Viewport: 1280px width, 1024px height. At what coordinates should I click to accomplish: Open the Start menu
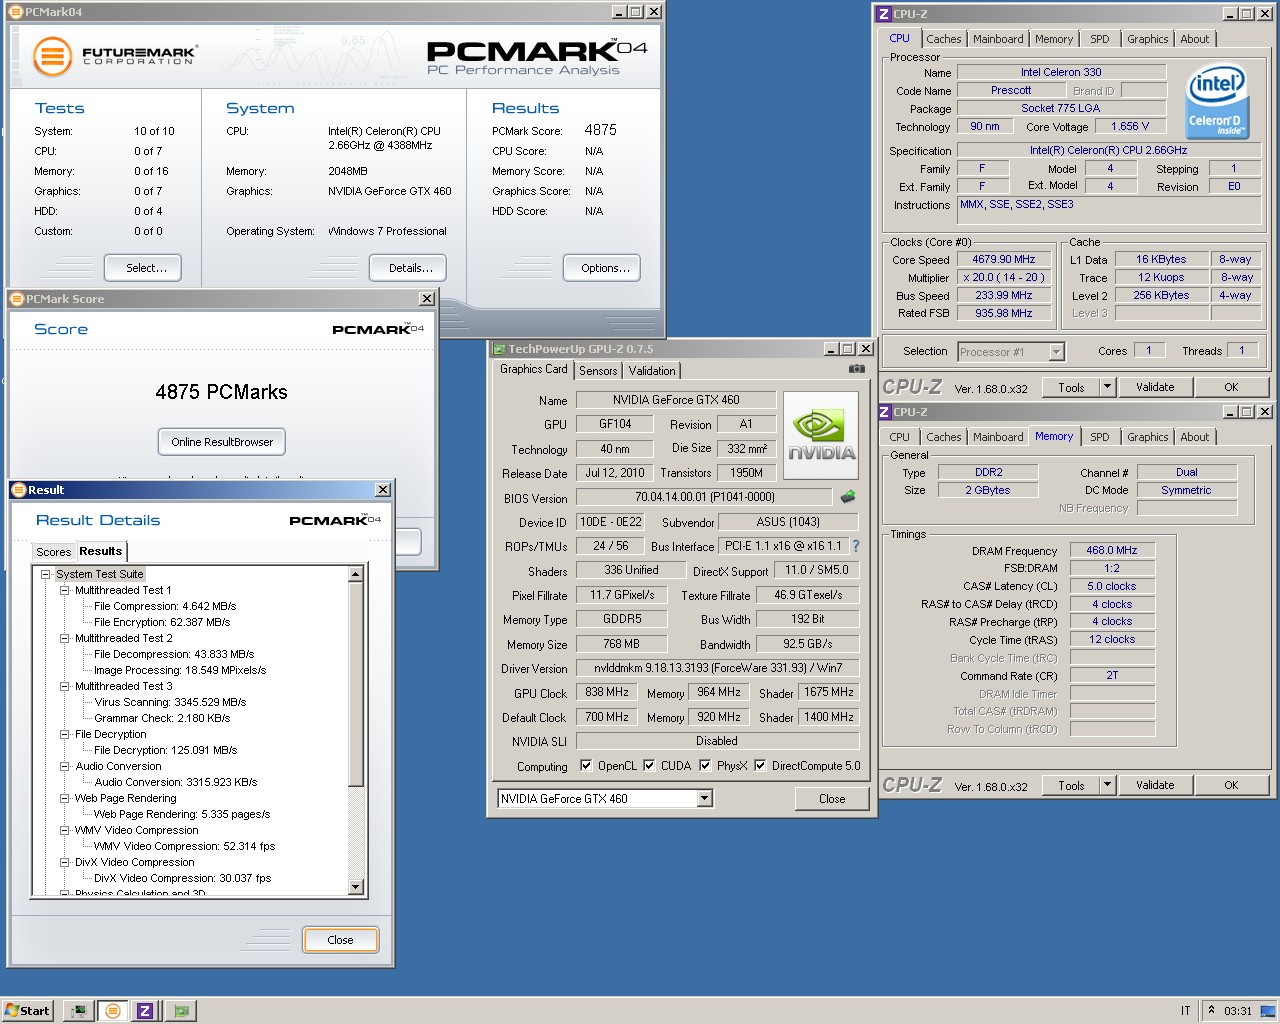pyautogui.click(x=27, y=1010)
